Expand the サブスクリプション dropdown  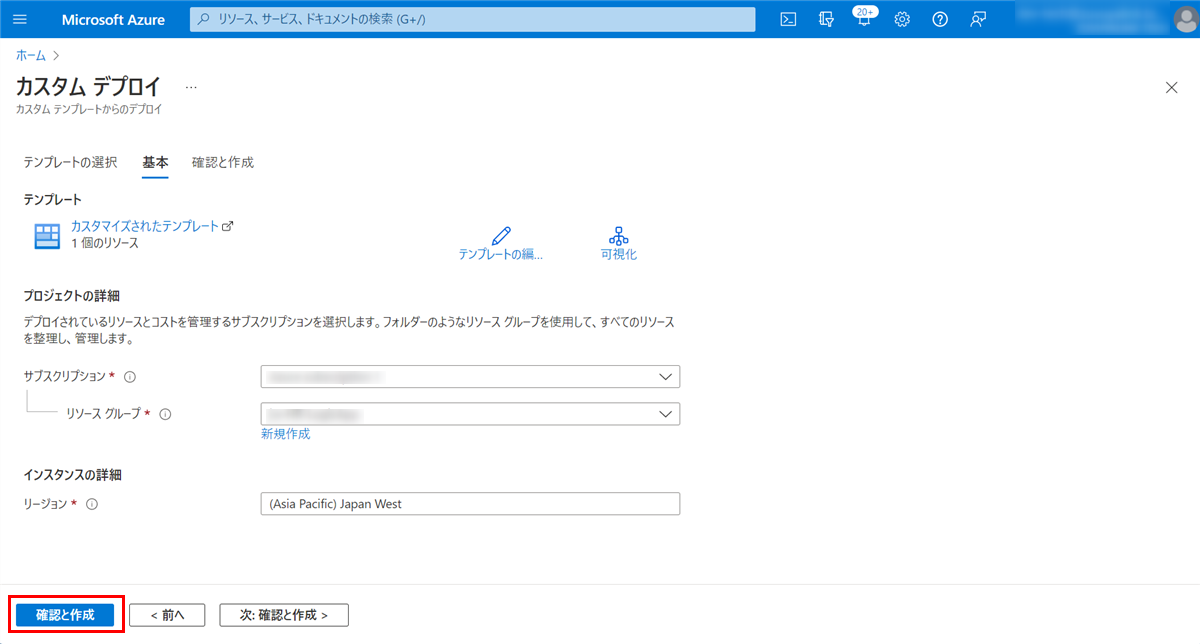(x=470, y=377)
